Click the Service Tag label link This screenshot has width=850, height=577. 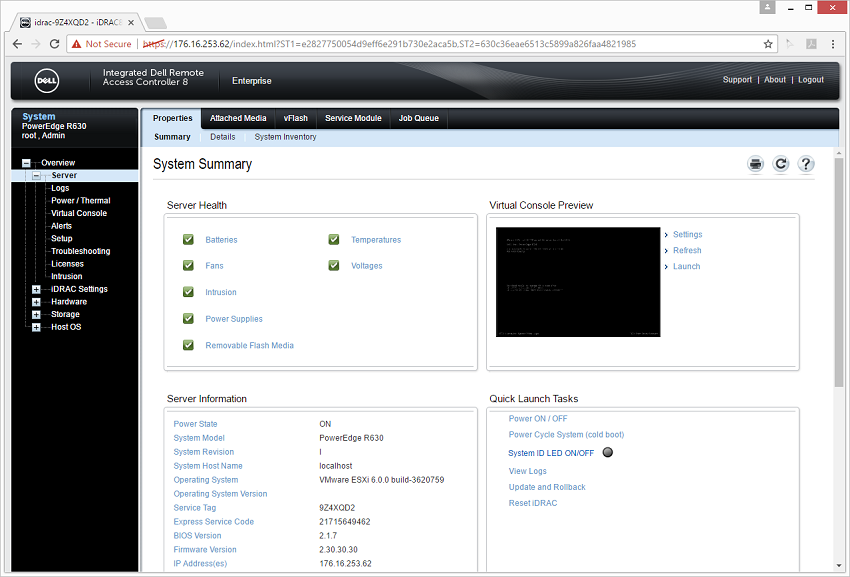[x=195, y=508]
